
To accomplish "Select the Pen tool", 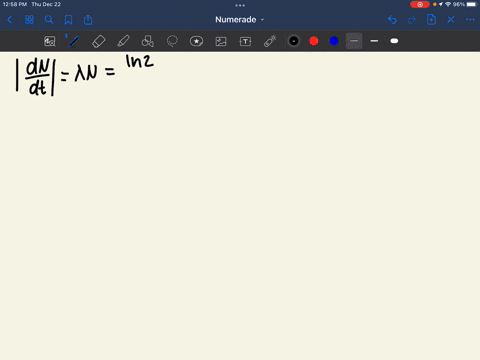I will [74, 41].
